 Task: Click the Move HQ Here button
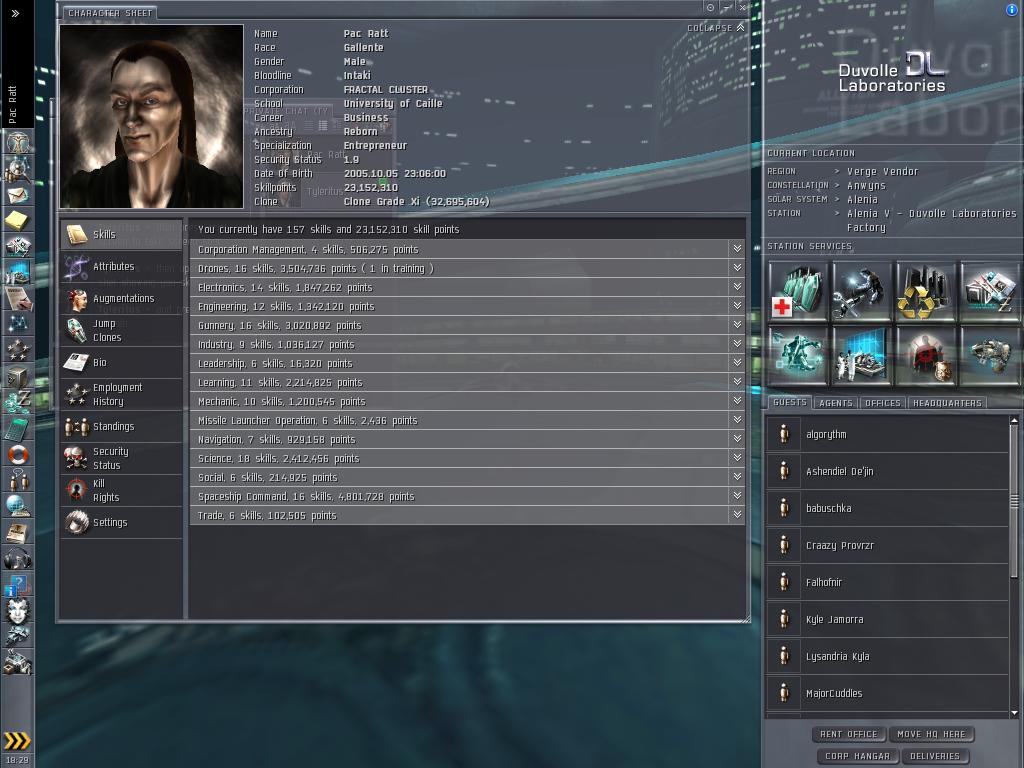931,734
